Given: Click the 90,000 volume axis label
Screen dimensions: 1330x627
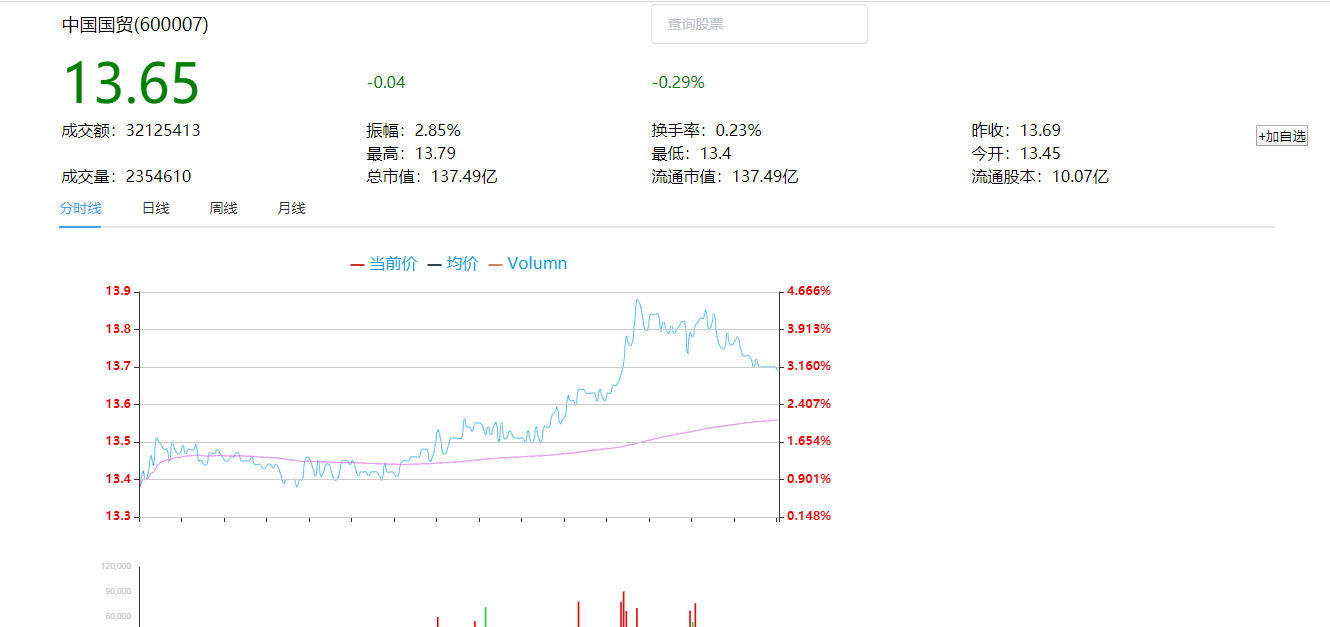Looking at the screenshot, I should pos(119,591).
